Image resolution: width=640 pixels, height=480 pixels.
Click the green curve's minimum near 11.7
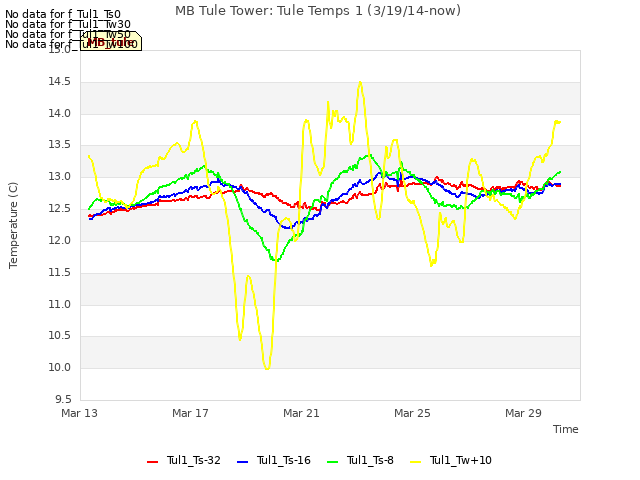(x=275, y=260)
